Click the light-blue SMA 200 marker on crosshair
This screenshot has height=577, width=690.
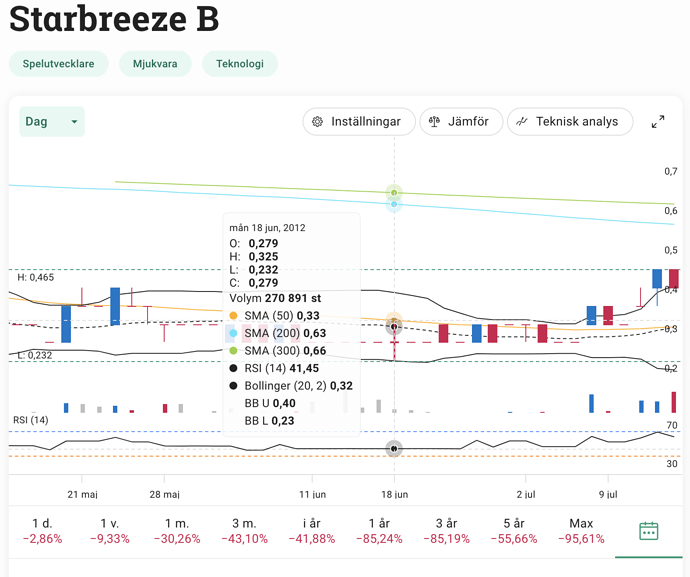(394, 205)
